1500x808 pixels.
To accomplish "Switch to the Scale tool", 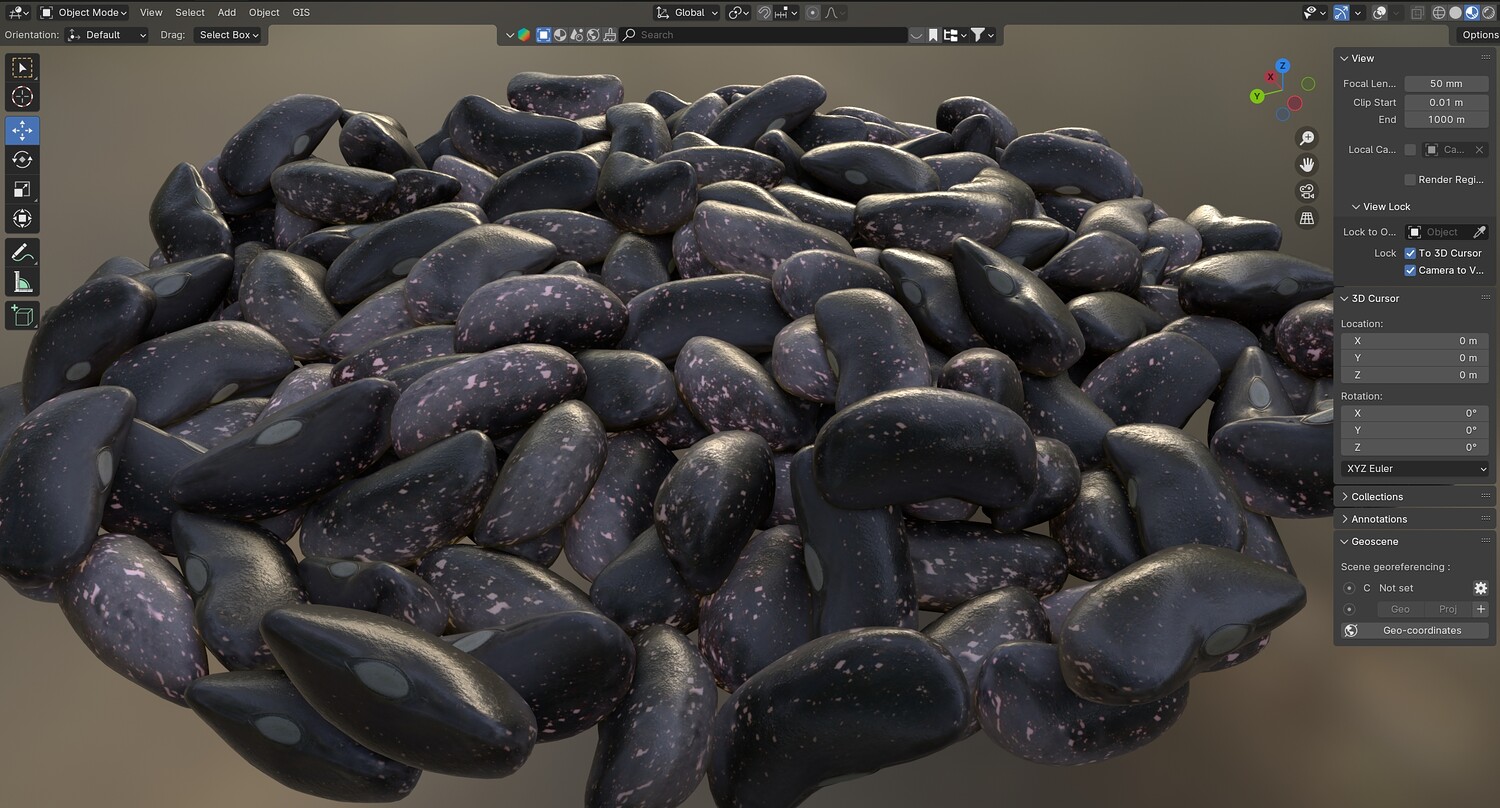I will 22,189.
